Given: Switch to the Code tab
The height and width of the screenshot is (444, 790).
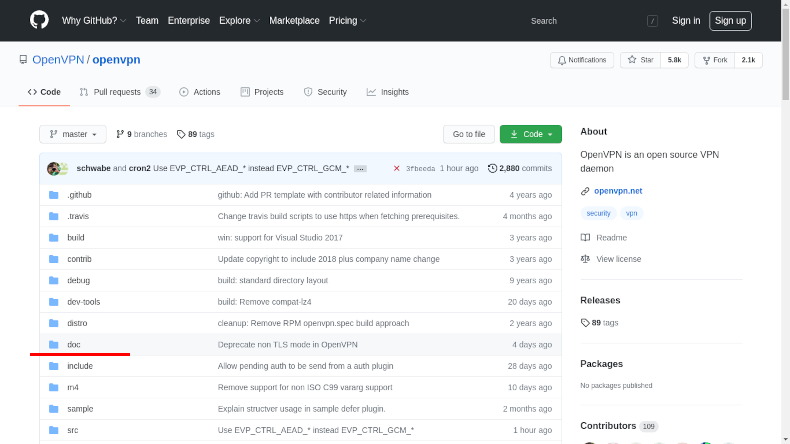Looking at the screenshot, I should click(44, 92).
